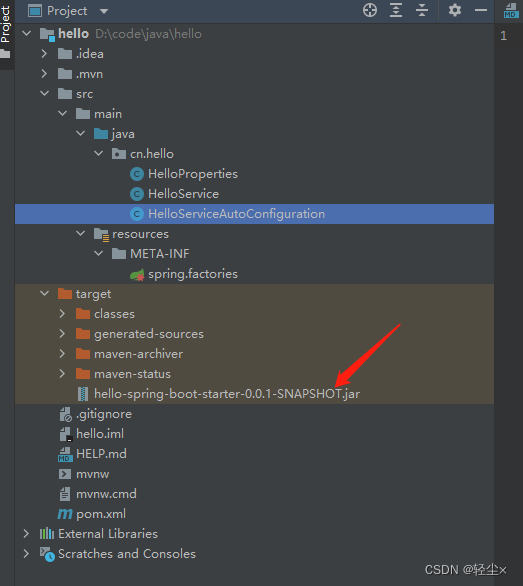The width and height of the screenshot is (523, 586).
Task: Select the mvnw file name
Action: (x=93, y=474)
